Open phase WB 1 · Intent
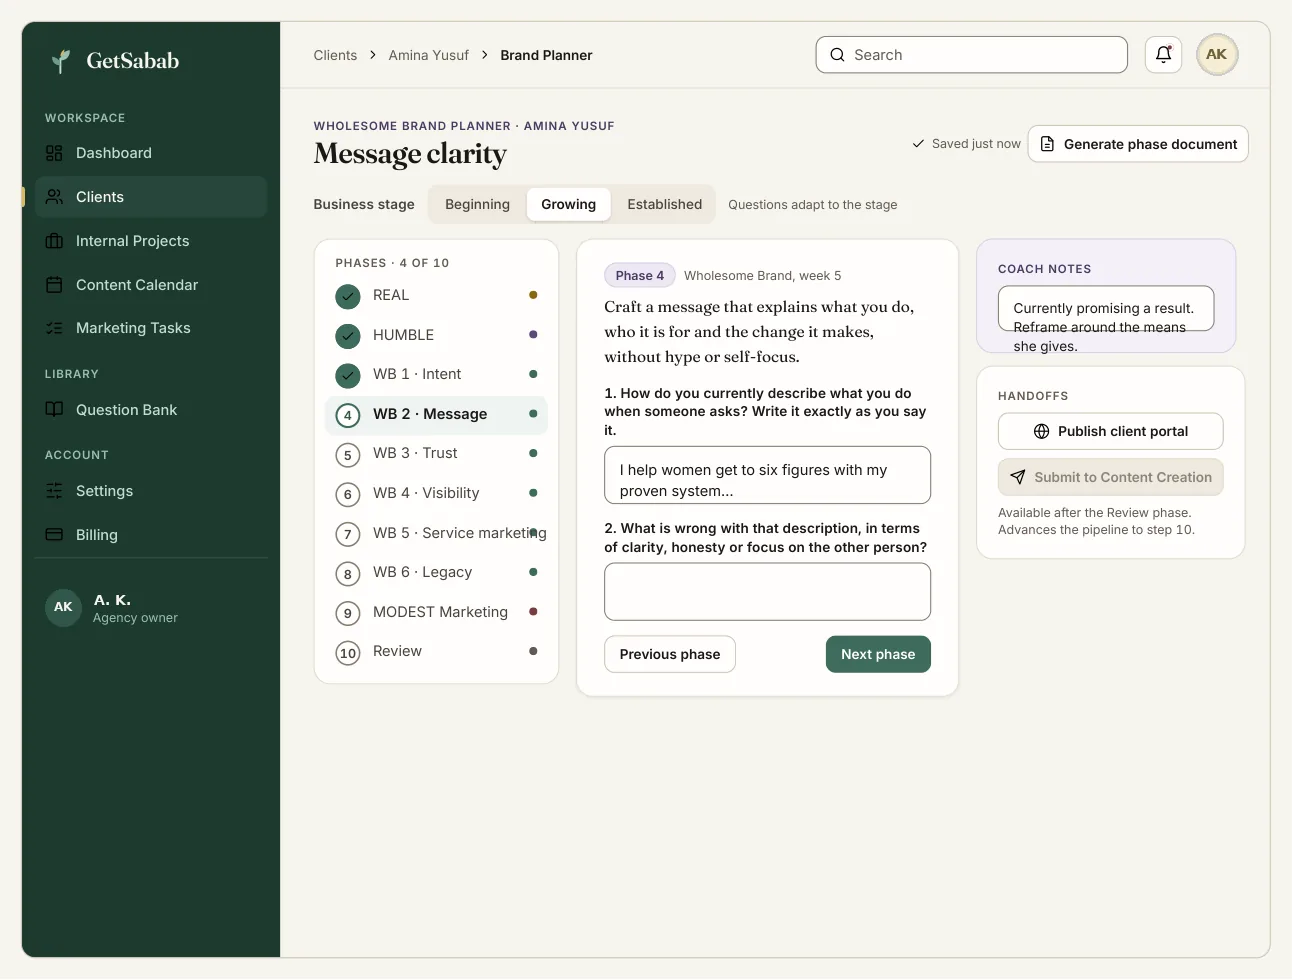This screenshot has width=1292, height=980. click(x=437, y=375)
